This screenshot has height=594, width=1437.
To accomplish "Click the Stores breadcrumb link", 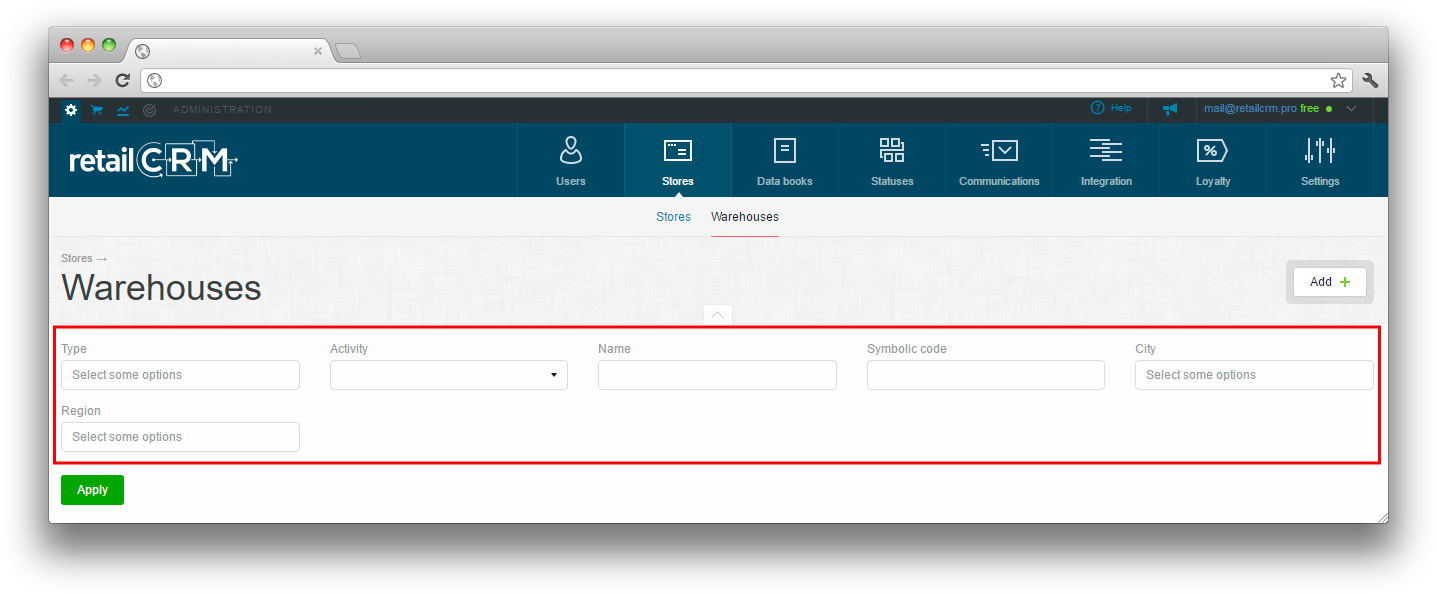I will click(x=77, y=258).
